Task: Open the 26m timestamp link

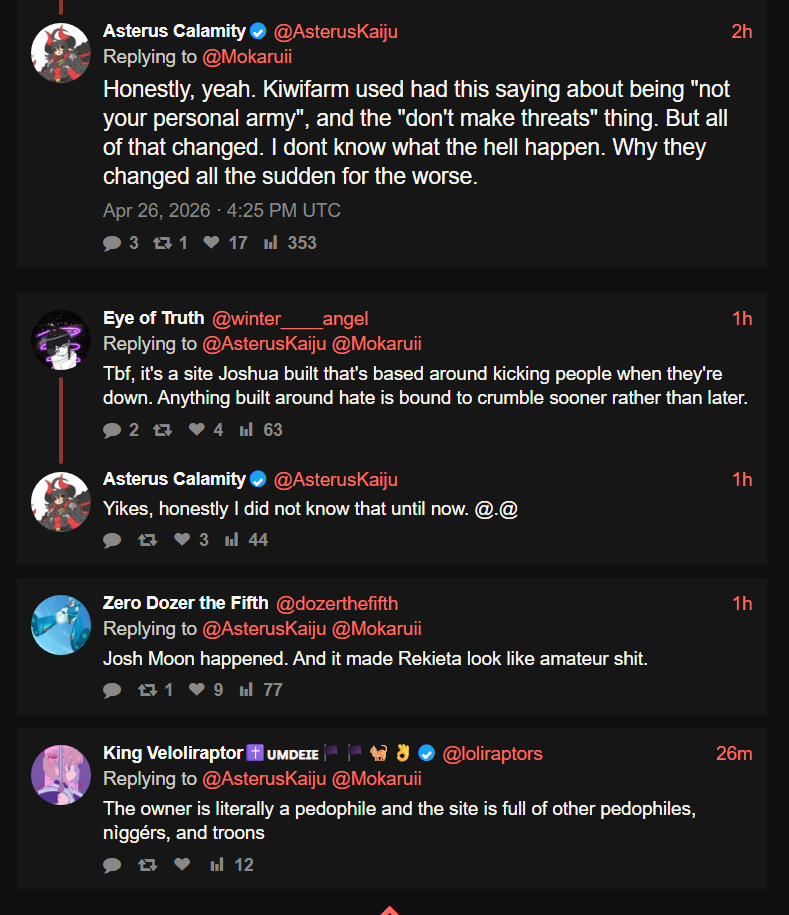Action: point(734,753)
